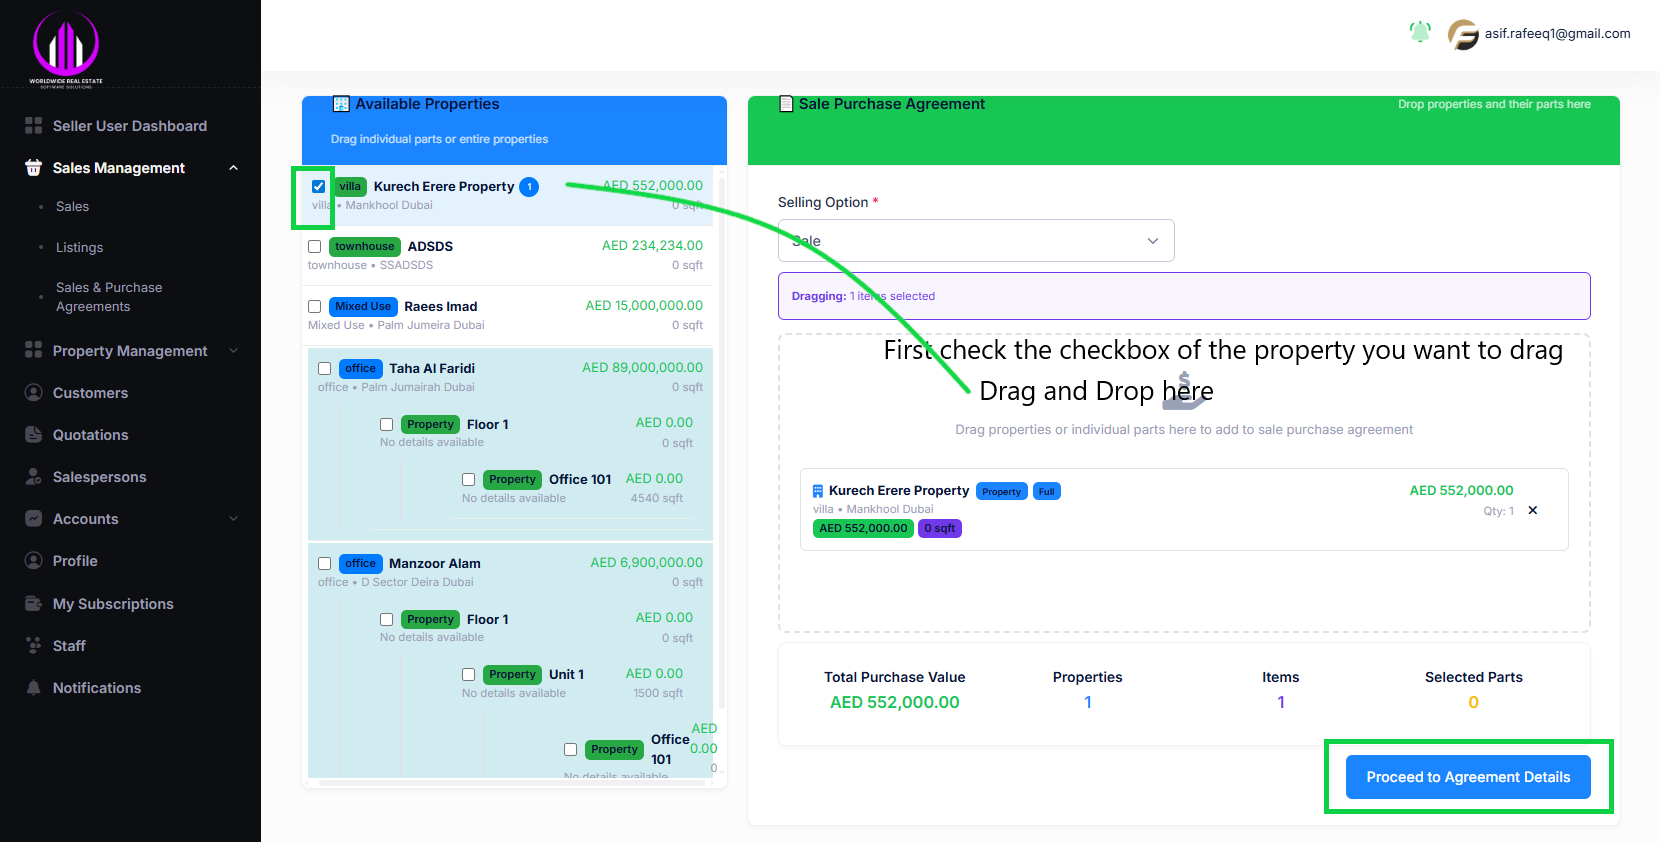
Task: Click the Salespersons sidebar icon
Action: tap(33, 477)
